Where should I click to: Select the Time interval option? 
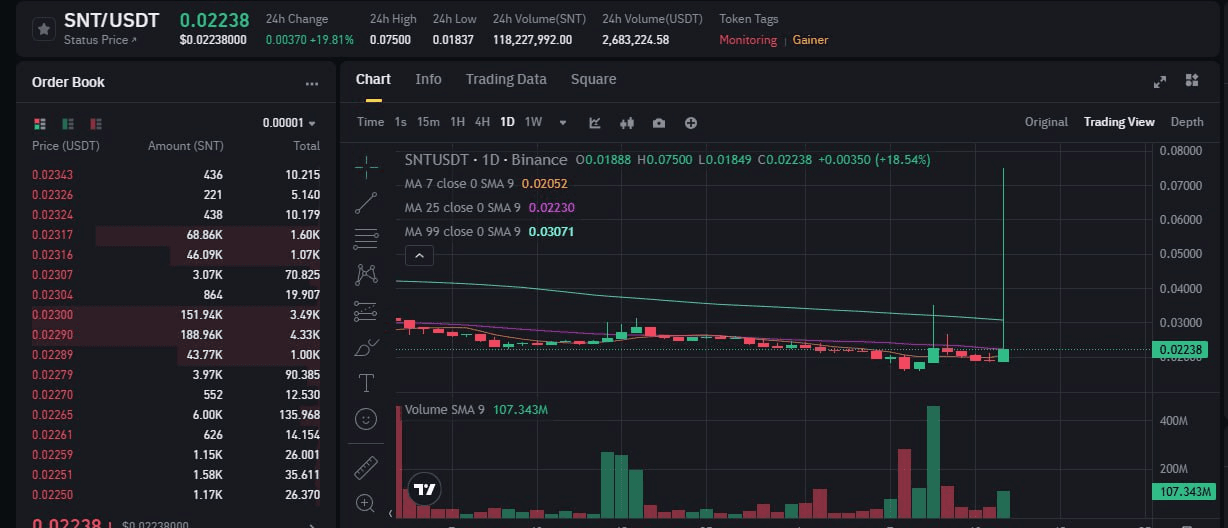pyautogui.click(x=370, y=122)
